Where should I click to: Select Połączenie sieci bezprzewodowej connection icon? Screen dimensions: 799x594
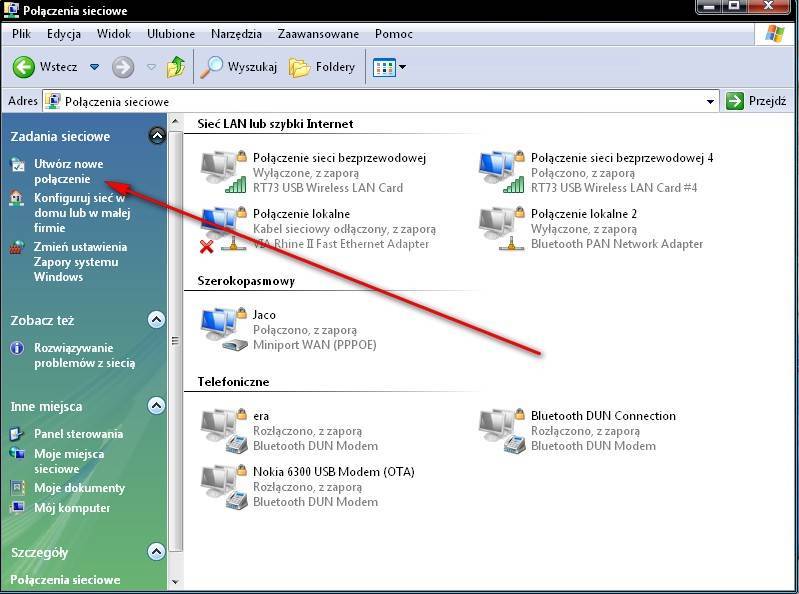point(223,172)
